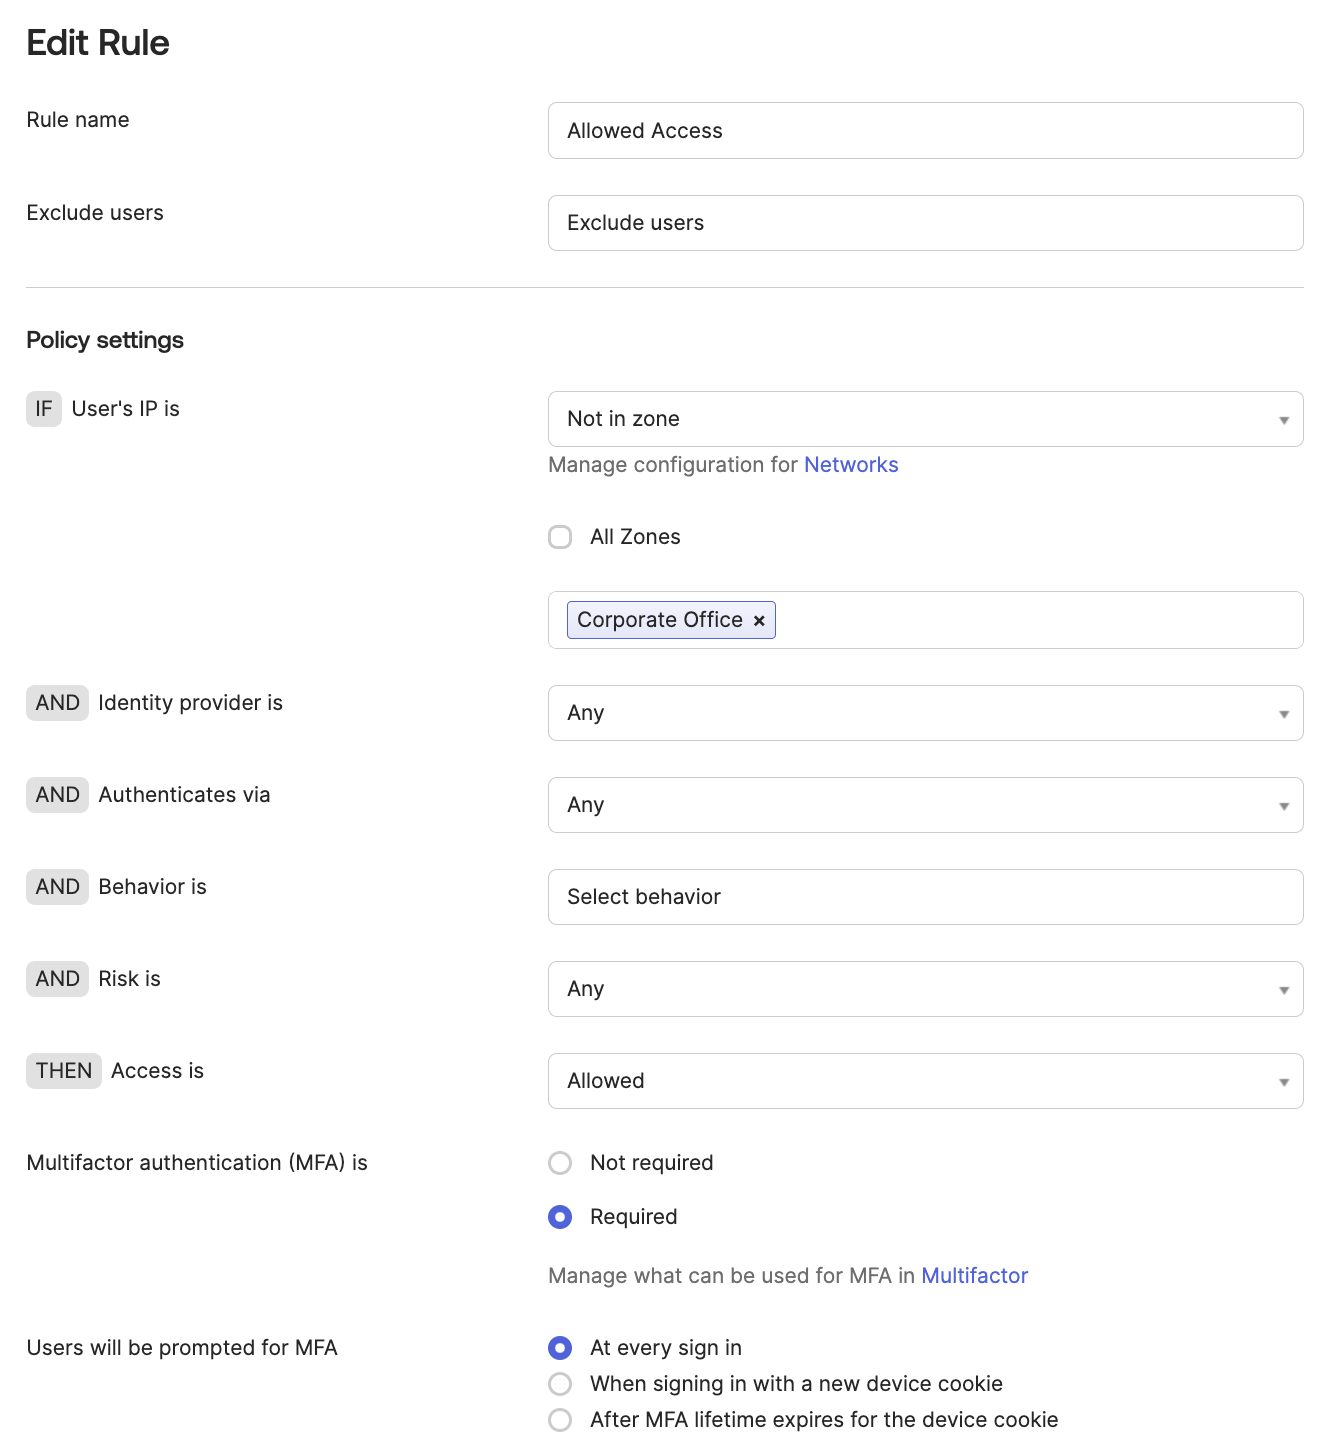
Task: Select the Required MFA option
Action: pos(560,1217)
